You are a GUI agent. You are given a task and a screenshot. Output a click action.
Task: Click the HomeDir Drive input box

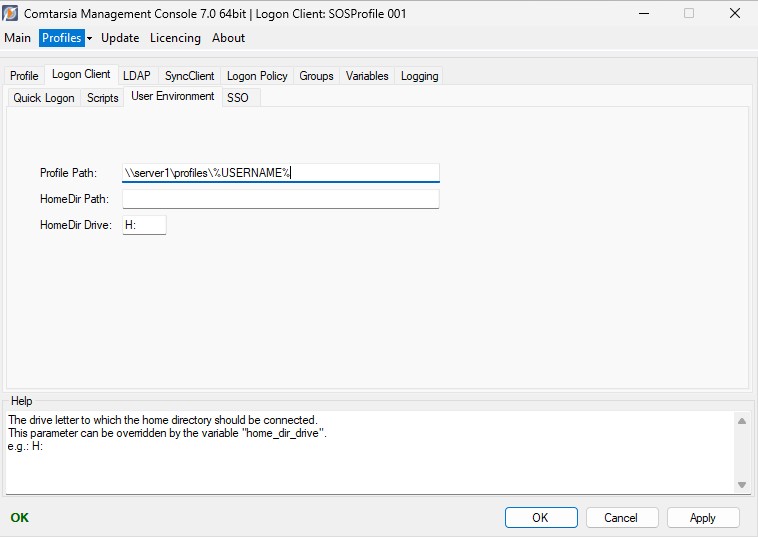coord(144,226)
